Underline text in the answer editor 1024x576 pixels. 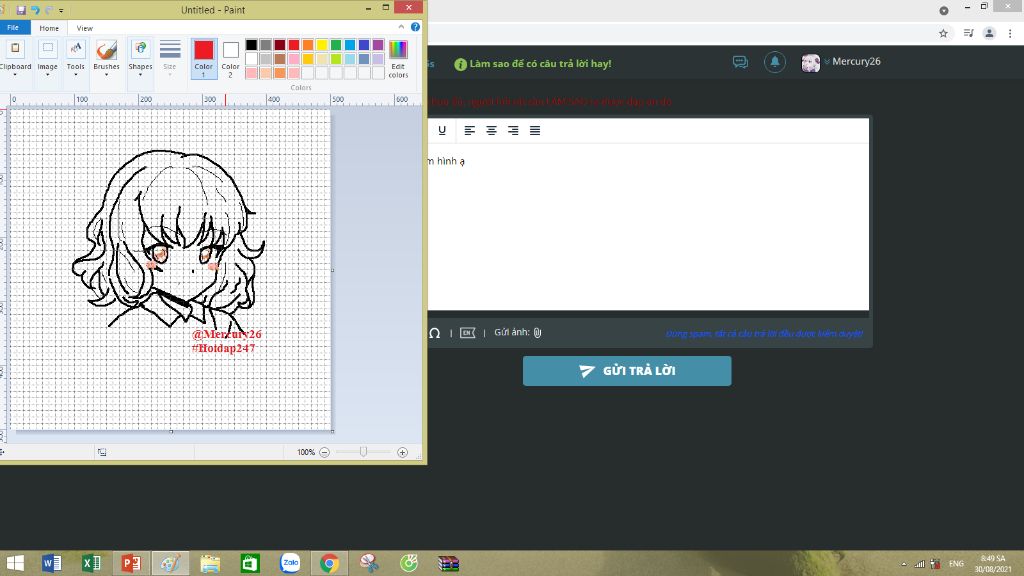click(442, 130)
